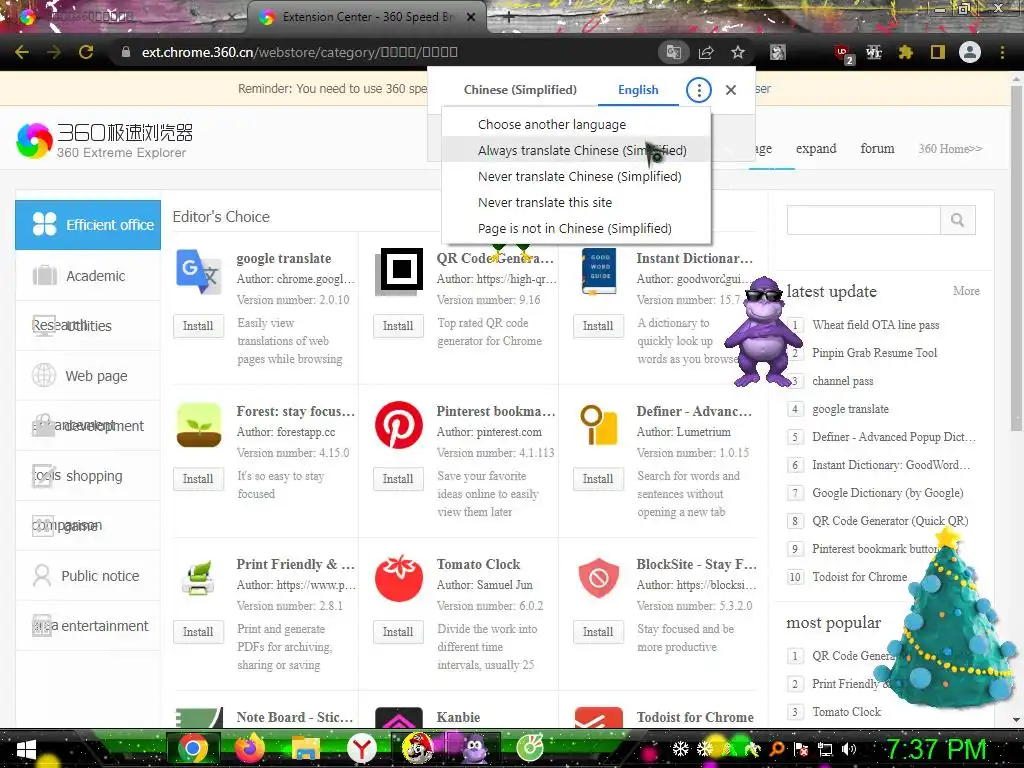Click the Pinterest logo icon
This screenshot has width=1024, height=768.
398,424
